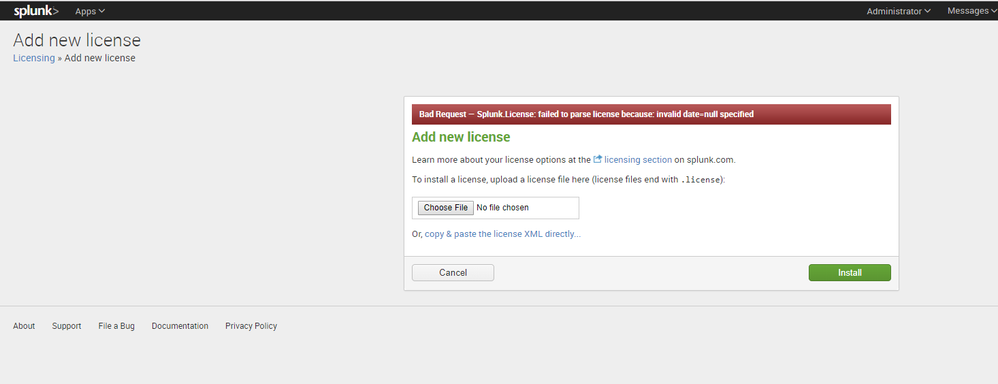Viewport: 998px width, 384px height.
Task: Open the About footer link
Action: [x=24, y=326]
